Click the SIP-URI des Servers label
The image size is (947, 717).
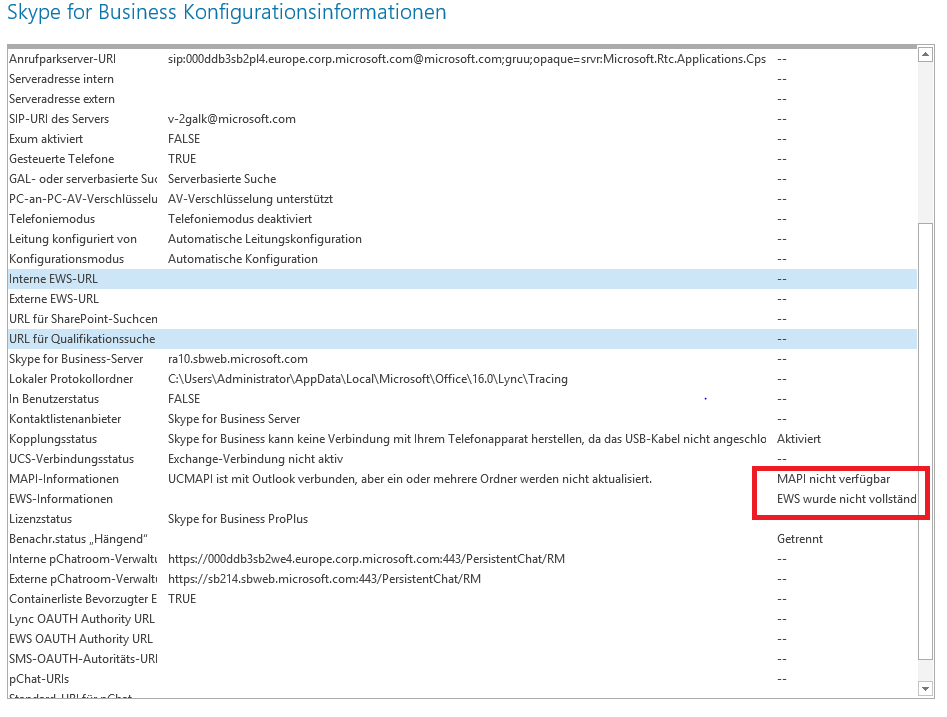pos(59,119)
